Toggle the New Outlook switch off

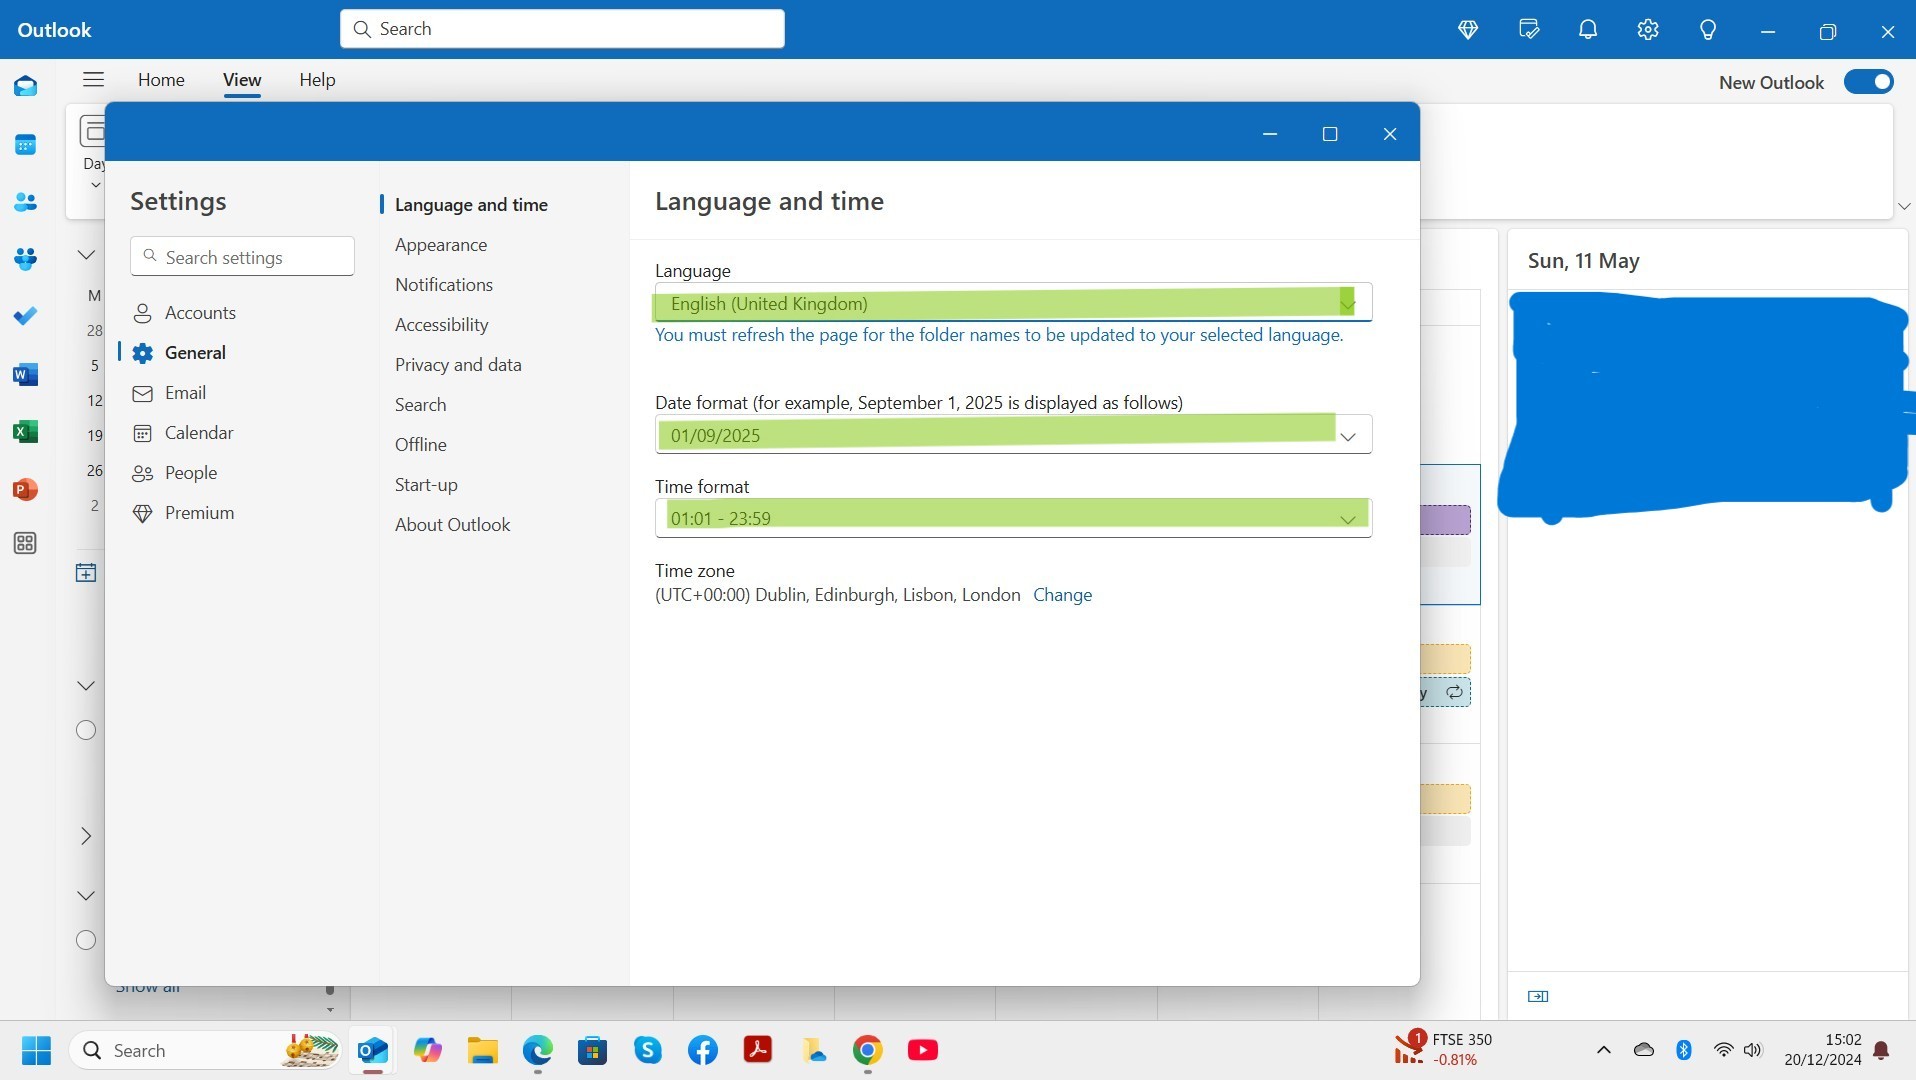point(1868,82)
